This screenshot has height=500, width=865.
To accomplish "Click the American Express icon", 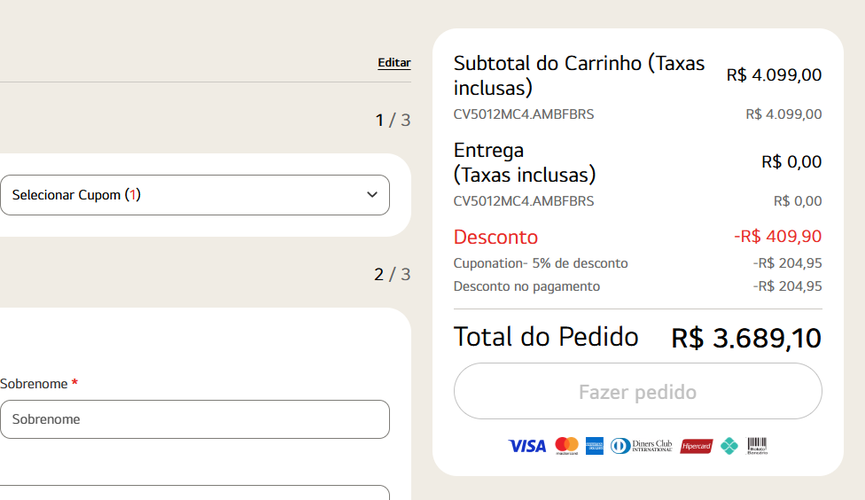I will [x=595, y=446].
